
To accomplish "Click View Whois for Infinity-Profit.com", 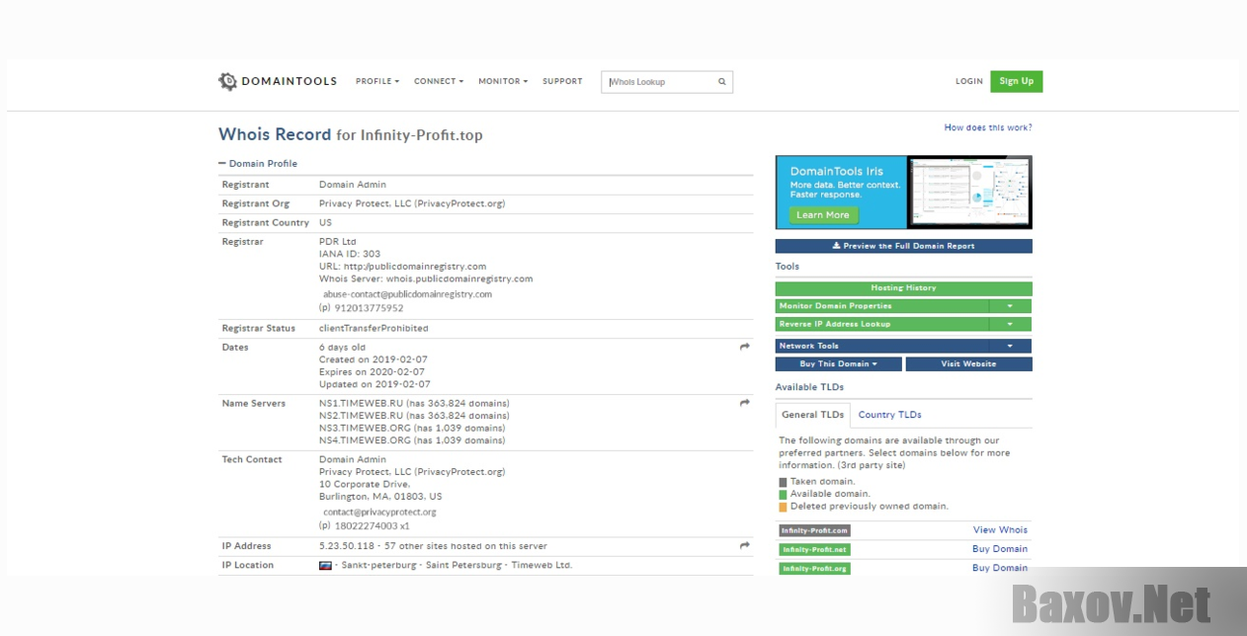I will tap(1000, 530).
